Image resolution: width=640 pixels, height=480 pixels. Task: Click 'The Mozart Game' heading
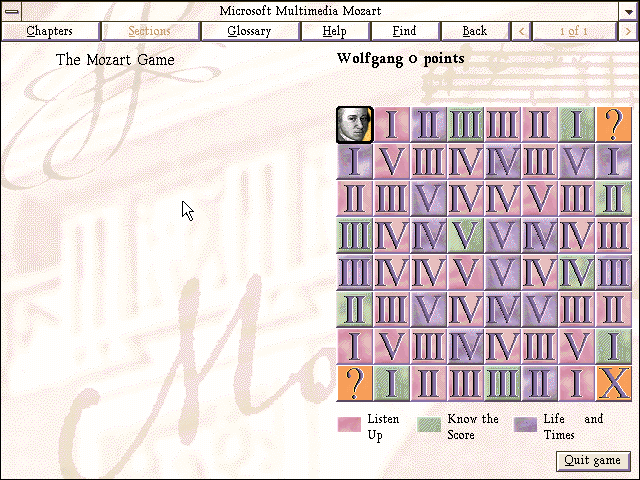[115, 60]
